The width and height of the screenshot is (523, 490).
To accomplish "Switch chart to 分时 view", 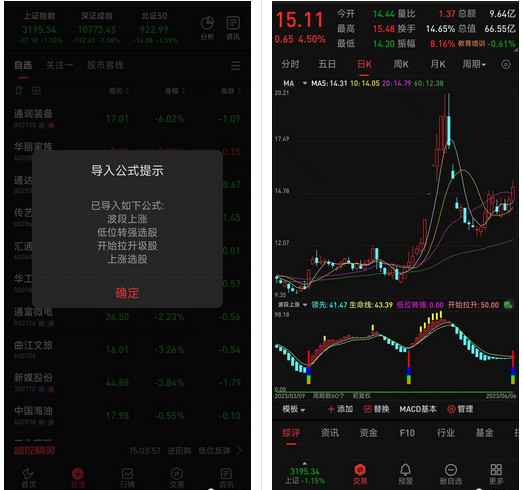I will [290, 64].
